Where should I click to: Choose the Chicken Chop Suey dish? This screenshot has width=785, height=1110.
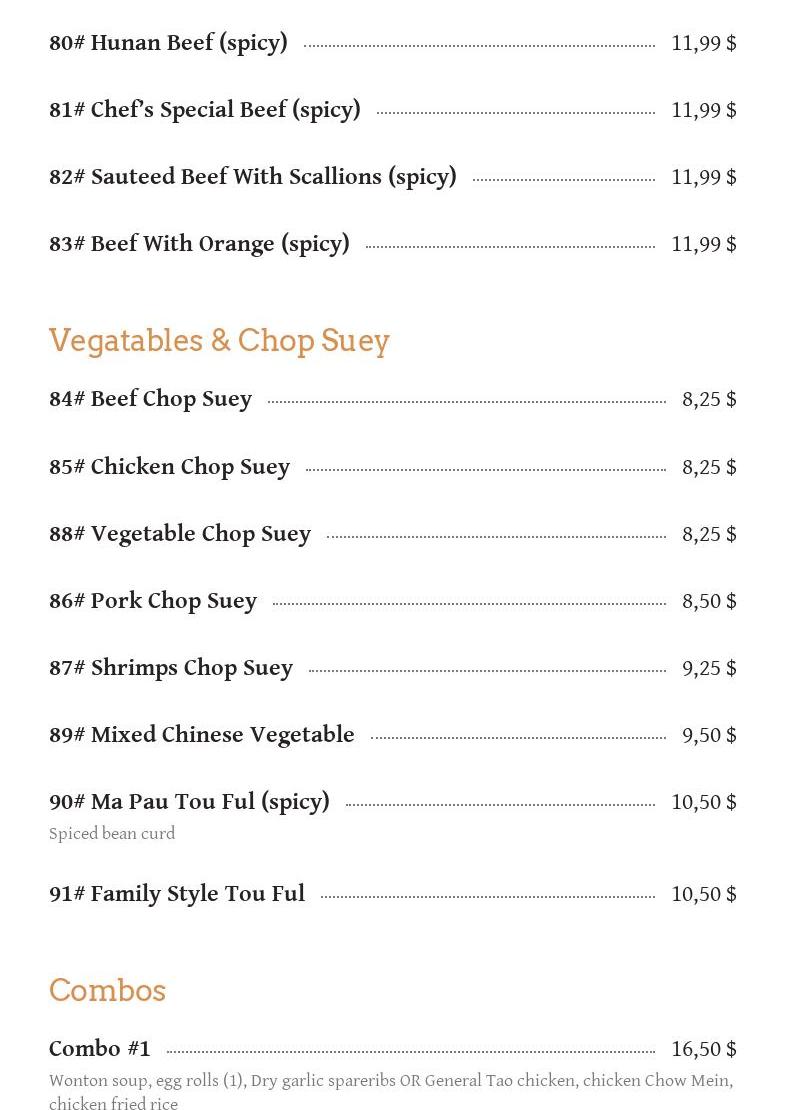(x=169, y=467)
